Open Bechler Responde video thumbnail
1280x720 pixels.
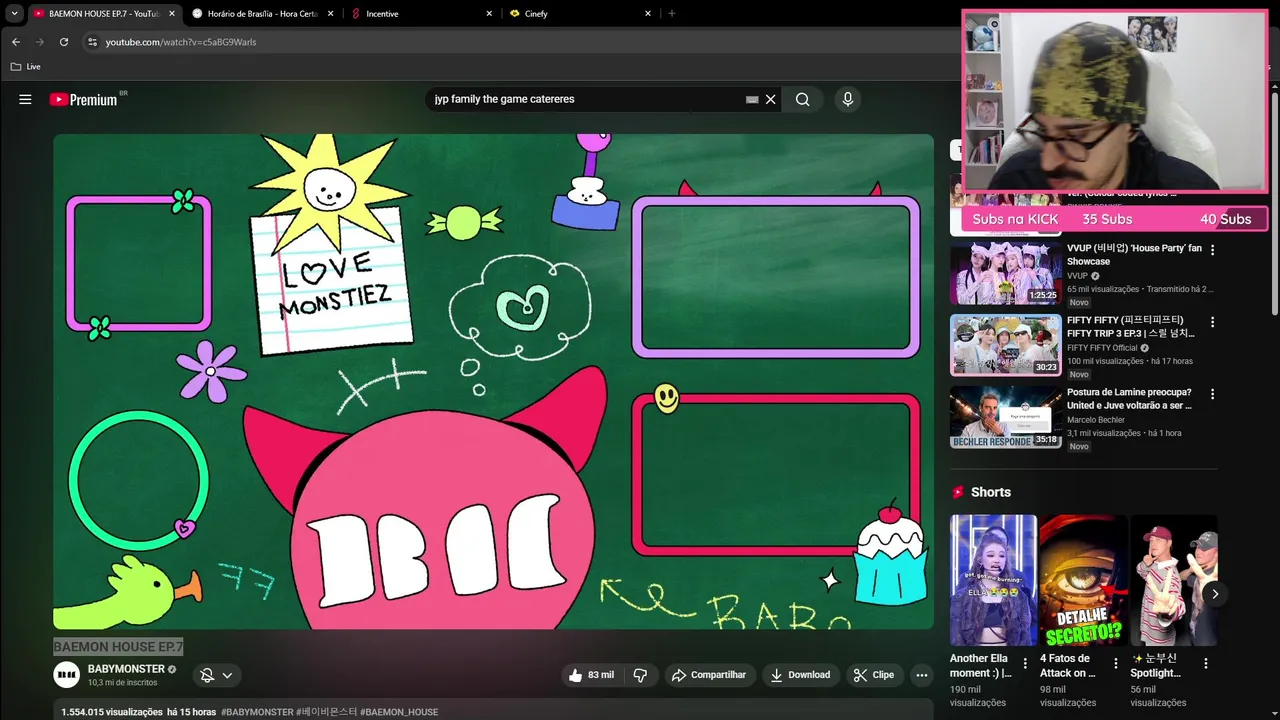point(1005,417)
